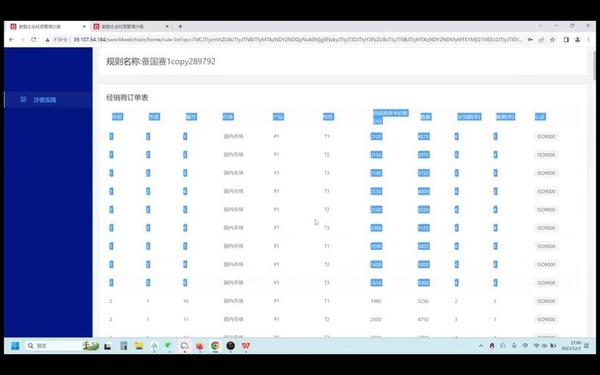Image resolution: width=600 pixels, height=375 pixels.
Task: Open File Explorer folder on the taskbar
Action: (139, 346)
